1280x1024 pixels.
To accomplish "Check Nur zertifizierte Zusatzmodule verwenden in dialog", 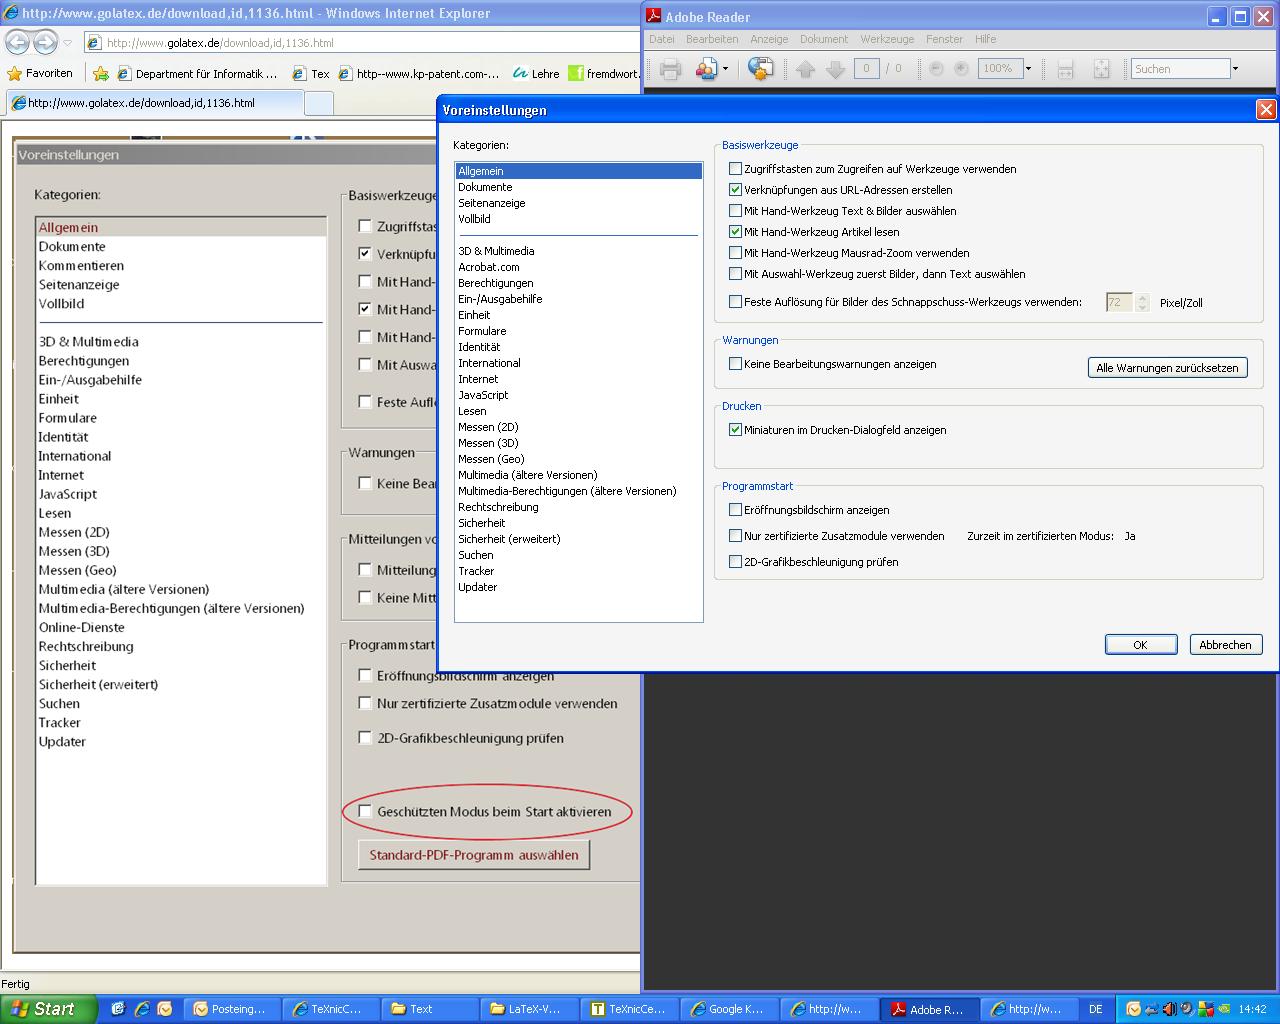I will [735, 536].
